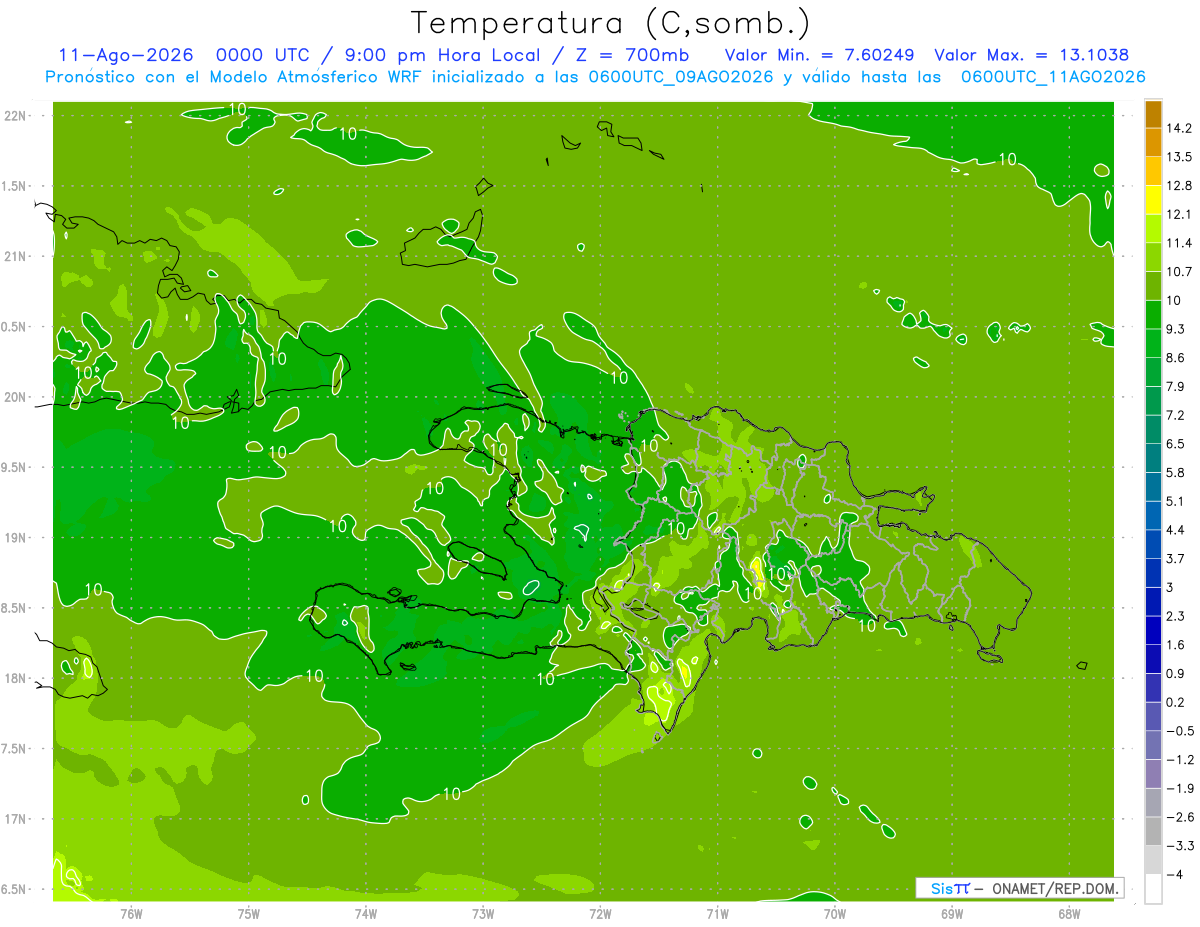1200x927 pixels.
Task: Click the "68W" longitude axis label
Action: point(1069,913)
